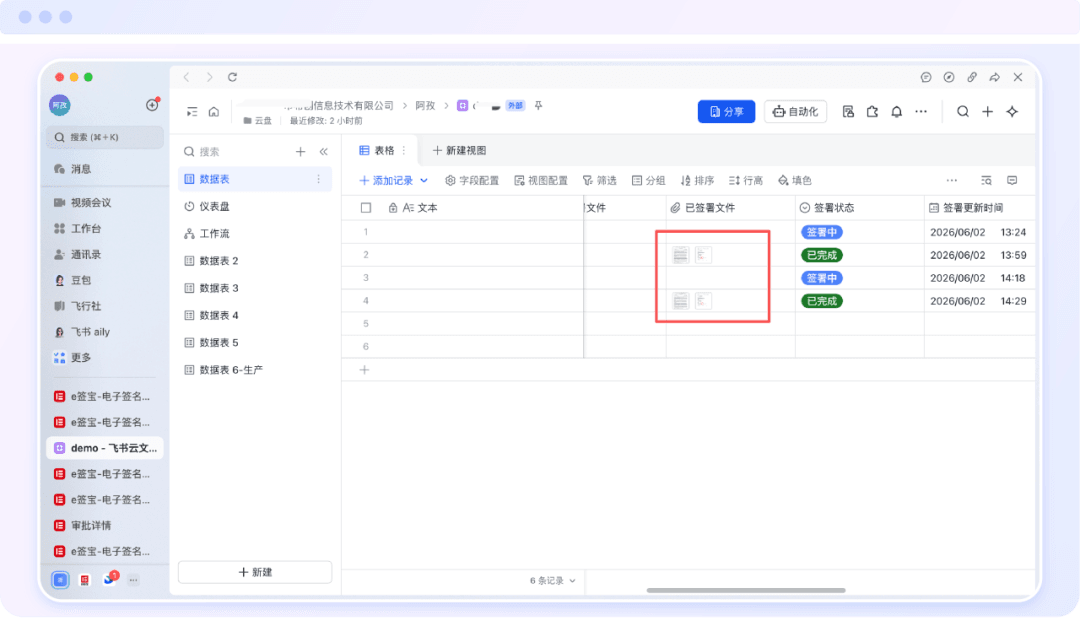Viewport: 1080px width, 626px height.
Task: Open the 字段配置 field settings
Action: pyautogui.click(x=472, y=180)
